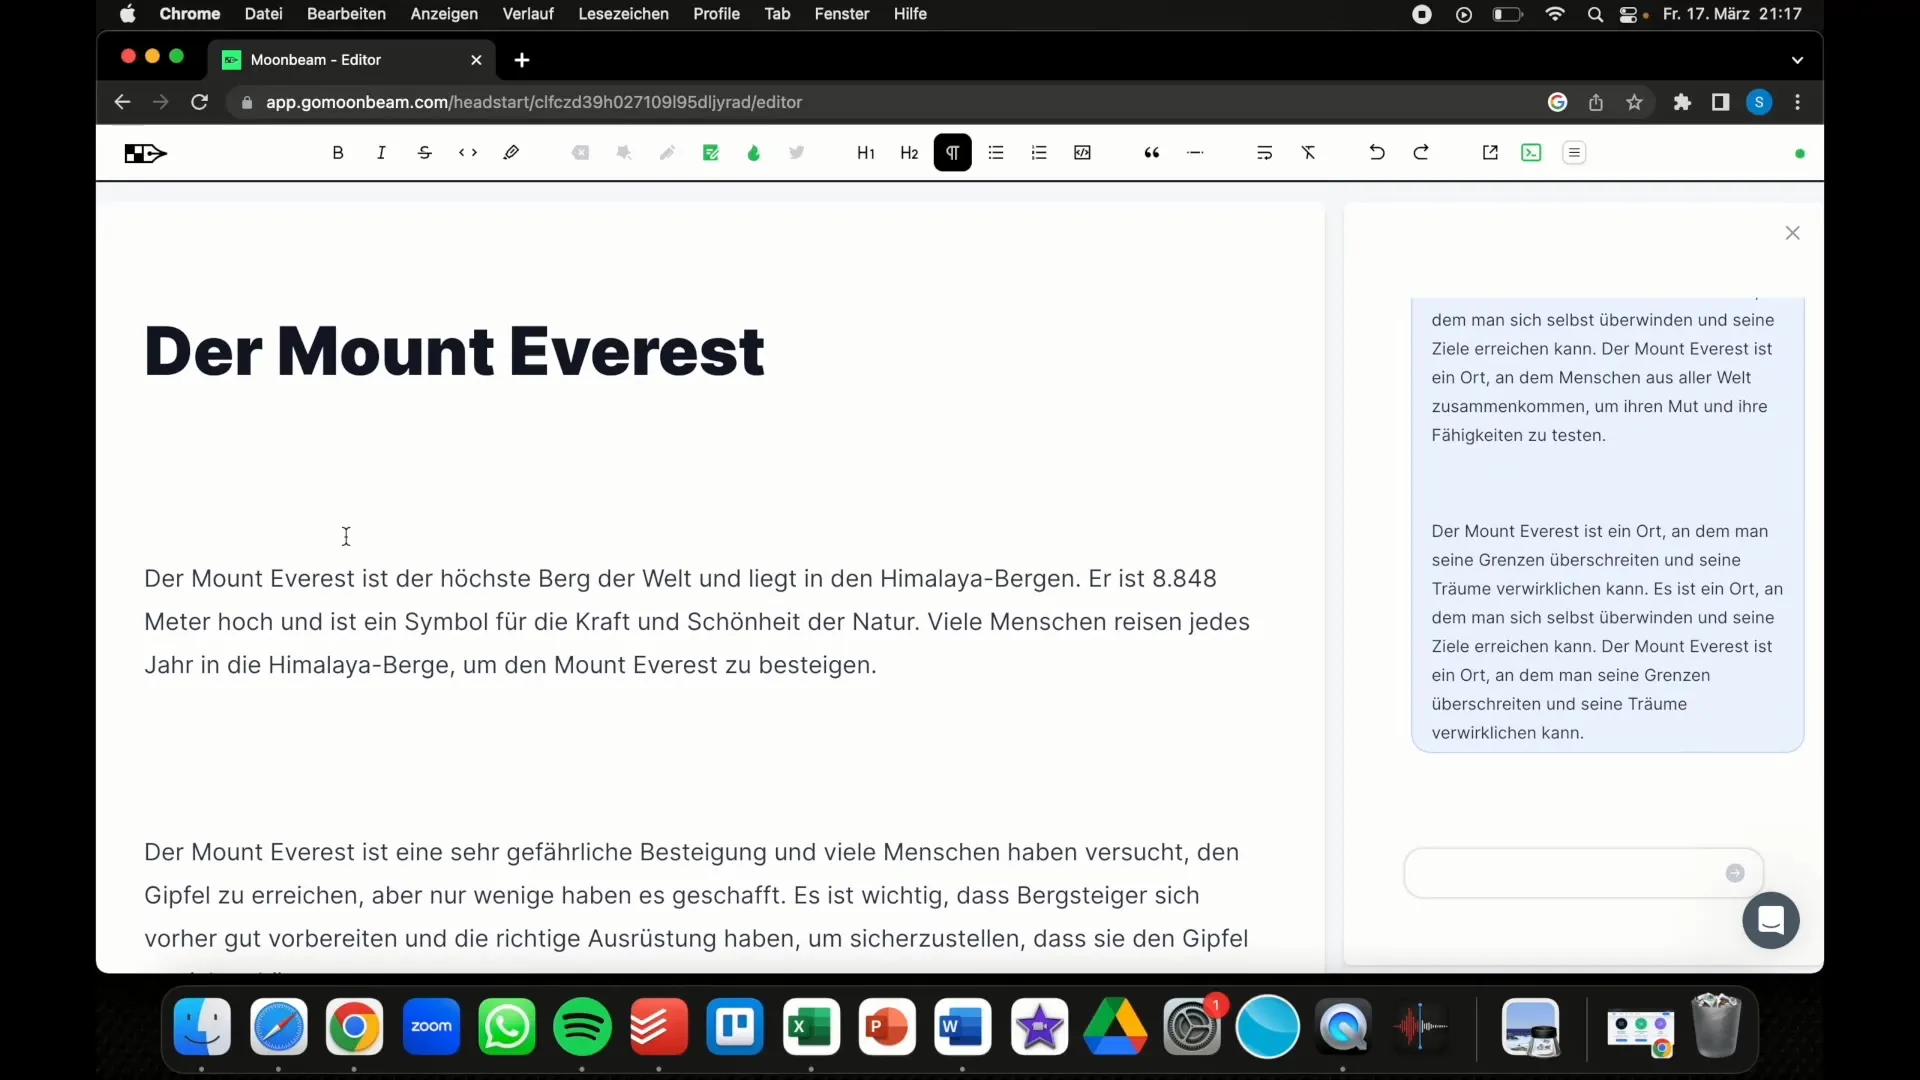Apply strikethrough to selected text
Viewport: 1920px width, 1080px height.
[425, 152]
